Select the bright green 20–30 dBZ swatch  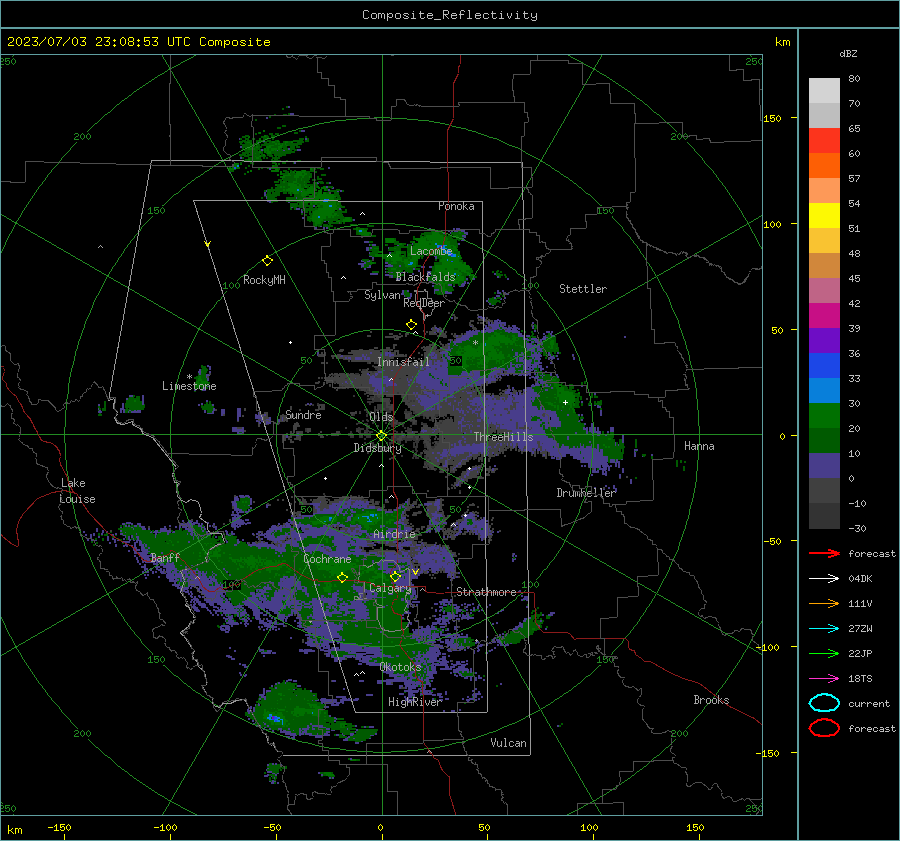824,416
